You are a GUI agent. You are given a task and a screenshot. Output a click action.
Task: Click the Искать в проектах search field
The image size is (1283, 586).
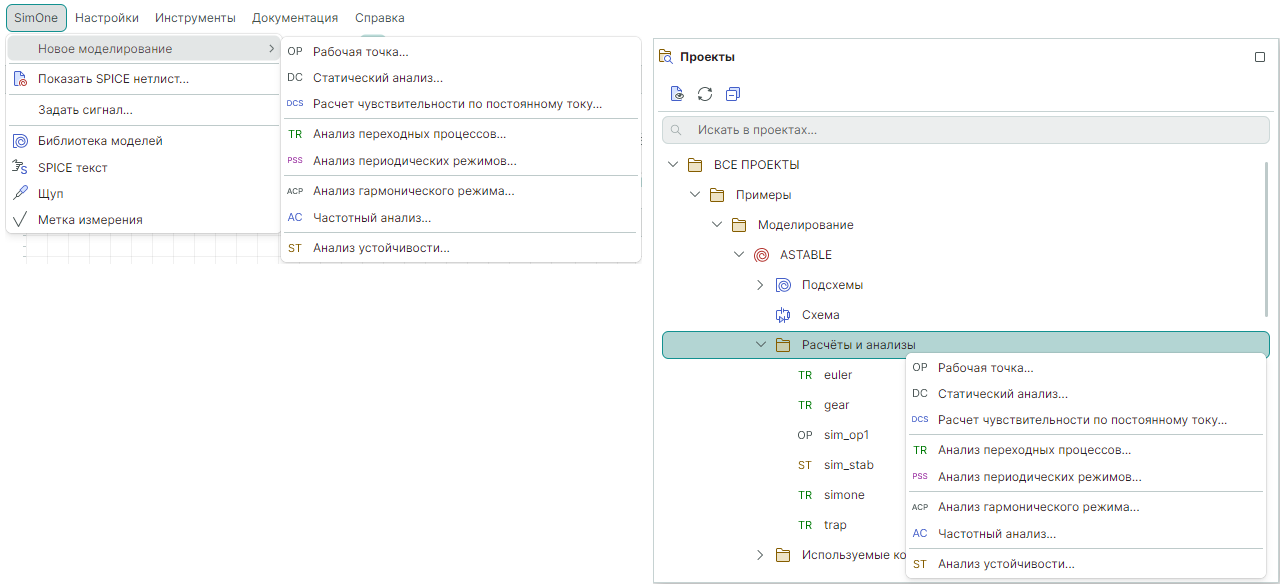tap(965, 130)
